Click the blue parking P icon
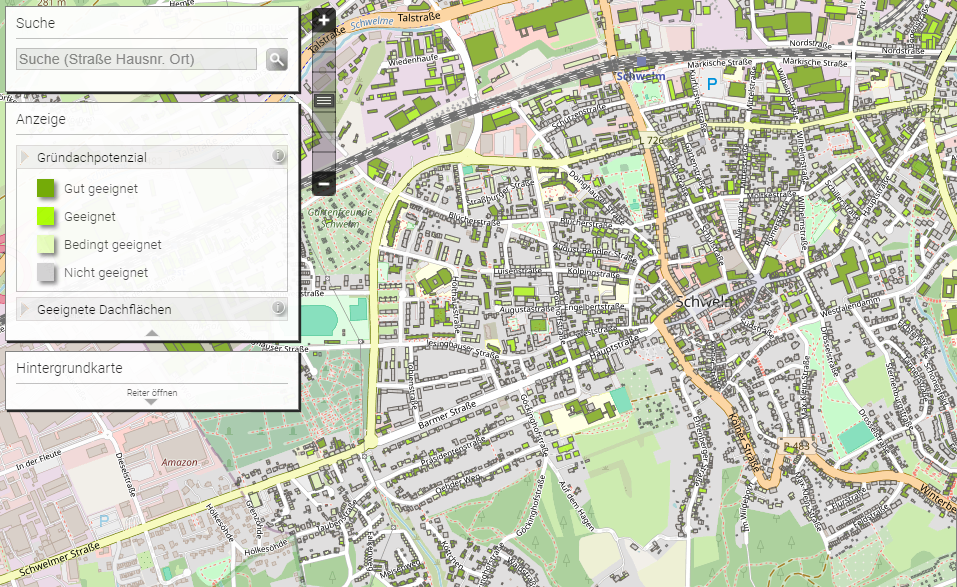 tap(712, 85)
